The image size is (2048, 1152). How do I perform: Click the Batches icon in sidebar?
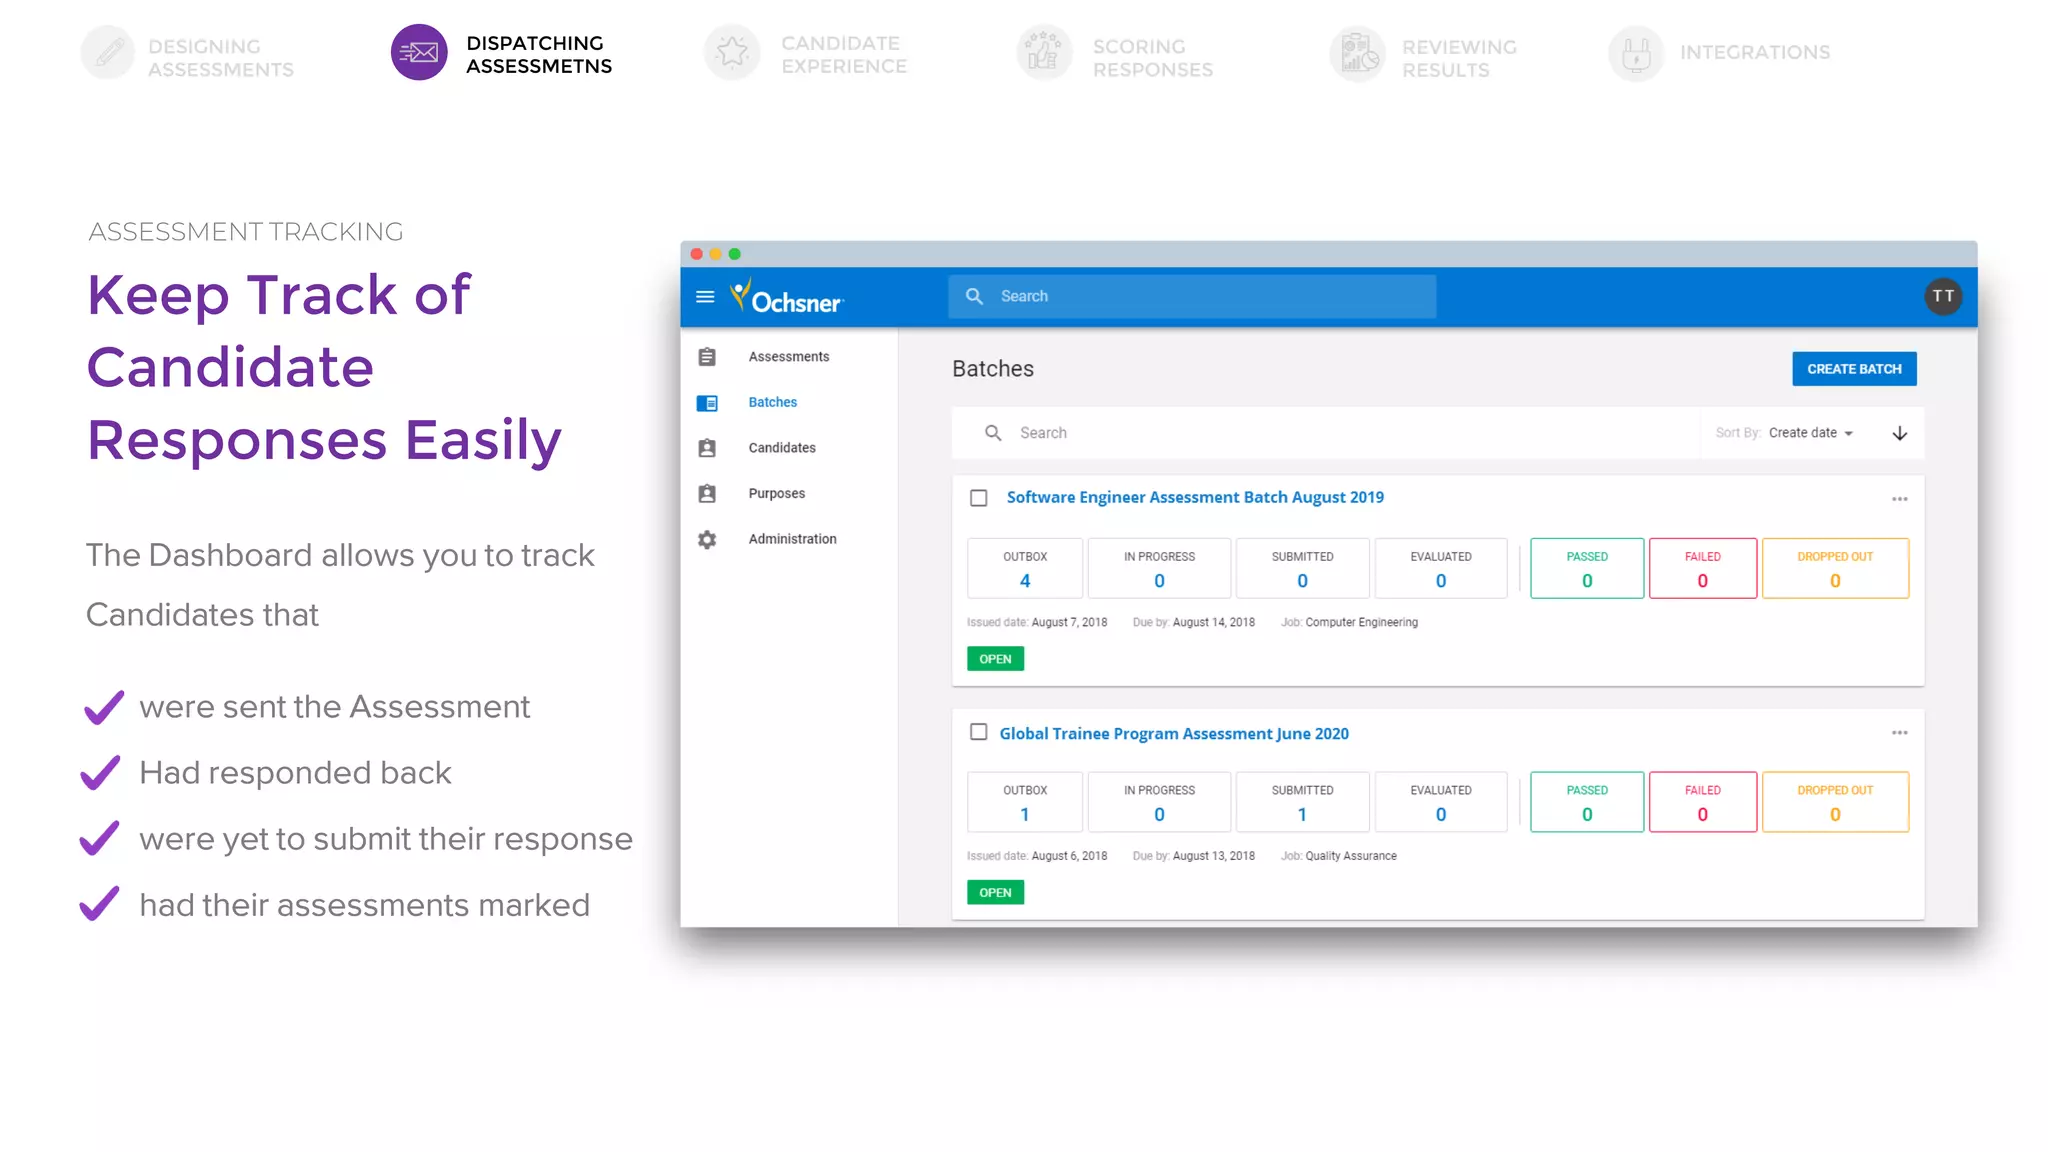pos(707,403)
